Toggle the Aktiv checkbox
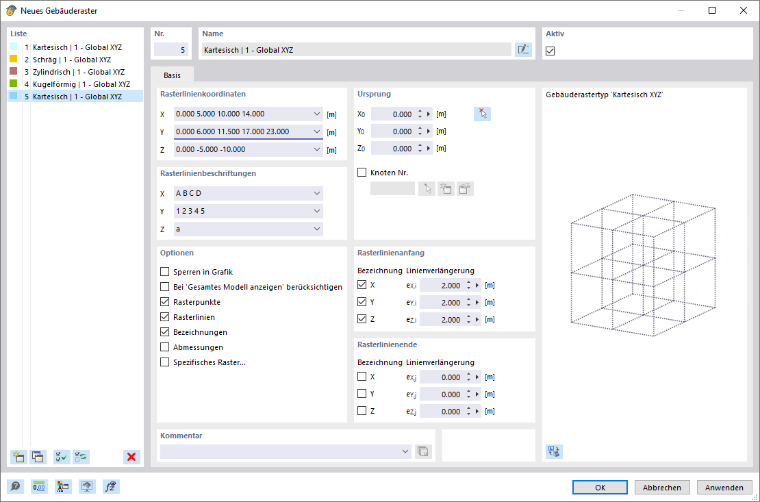 point(550,51)
